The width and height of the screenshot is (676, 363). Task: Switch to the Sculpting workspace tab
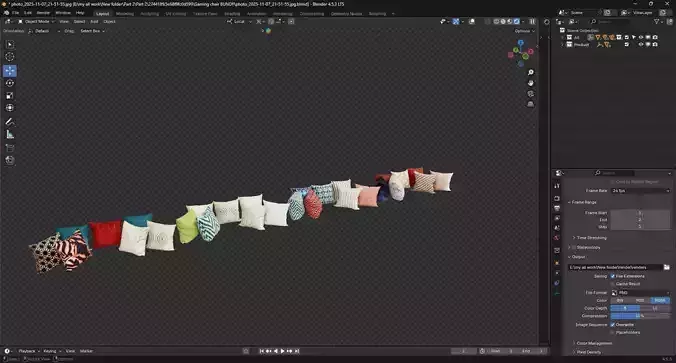coord(150,14)
